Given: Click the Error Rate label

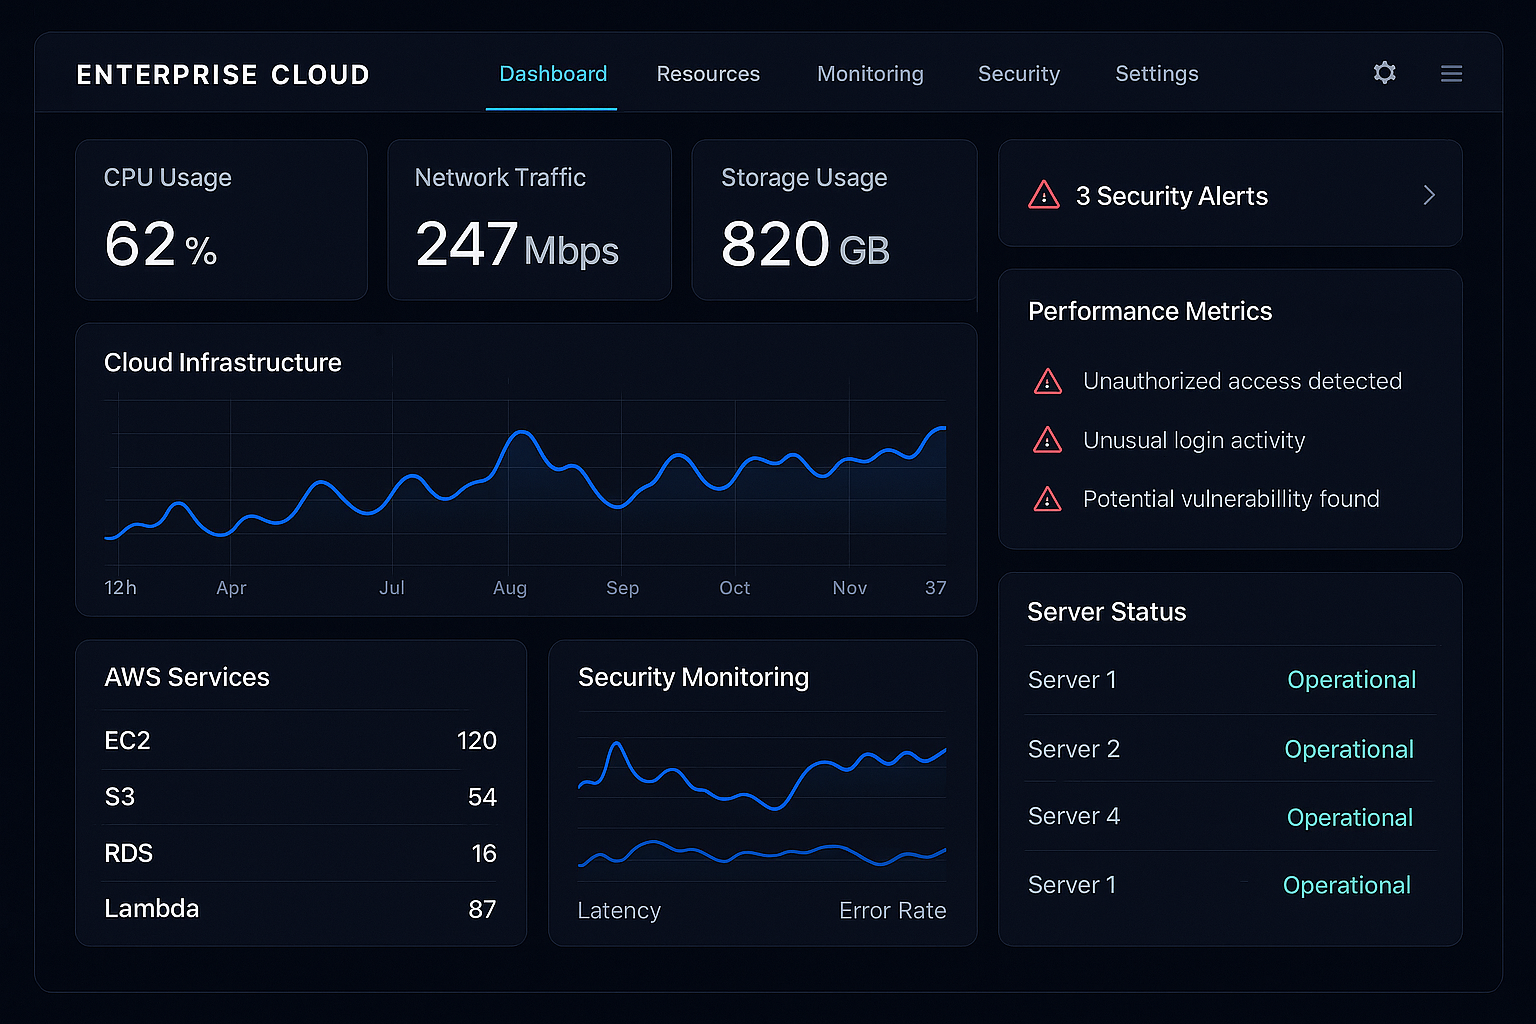Looking at the screenshot, I should coord(892,910).
